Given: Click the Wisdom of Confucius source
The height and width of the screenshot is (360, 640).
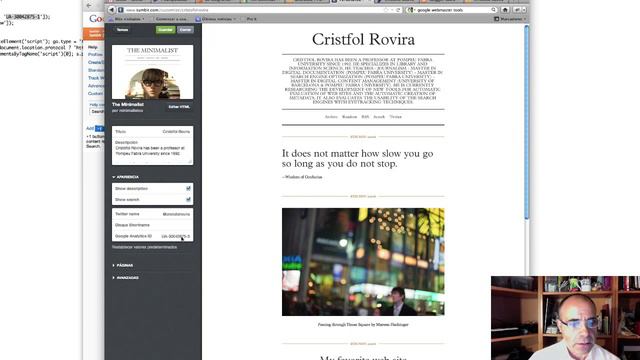Looking at the screenshot, I should [302, 177].
